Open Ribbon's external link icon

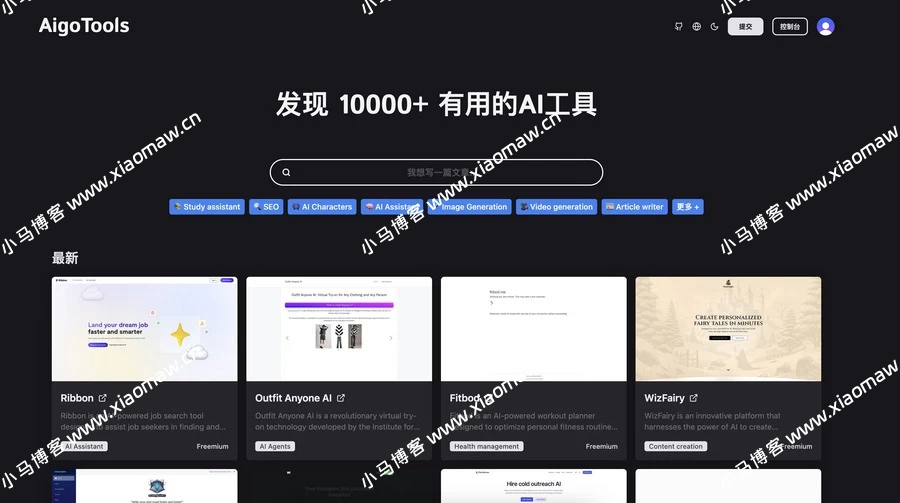pos(103,398)
